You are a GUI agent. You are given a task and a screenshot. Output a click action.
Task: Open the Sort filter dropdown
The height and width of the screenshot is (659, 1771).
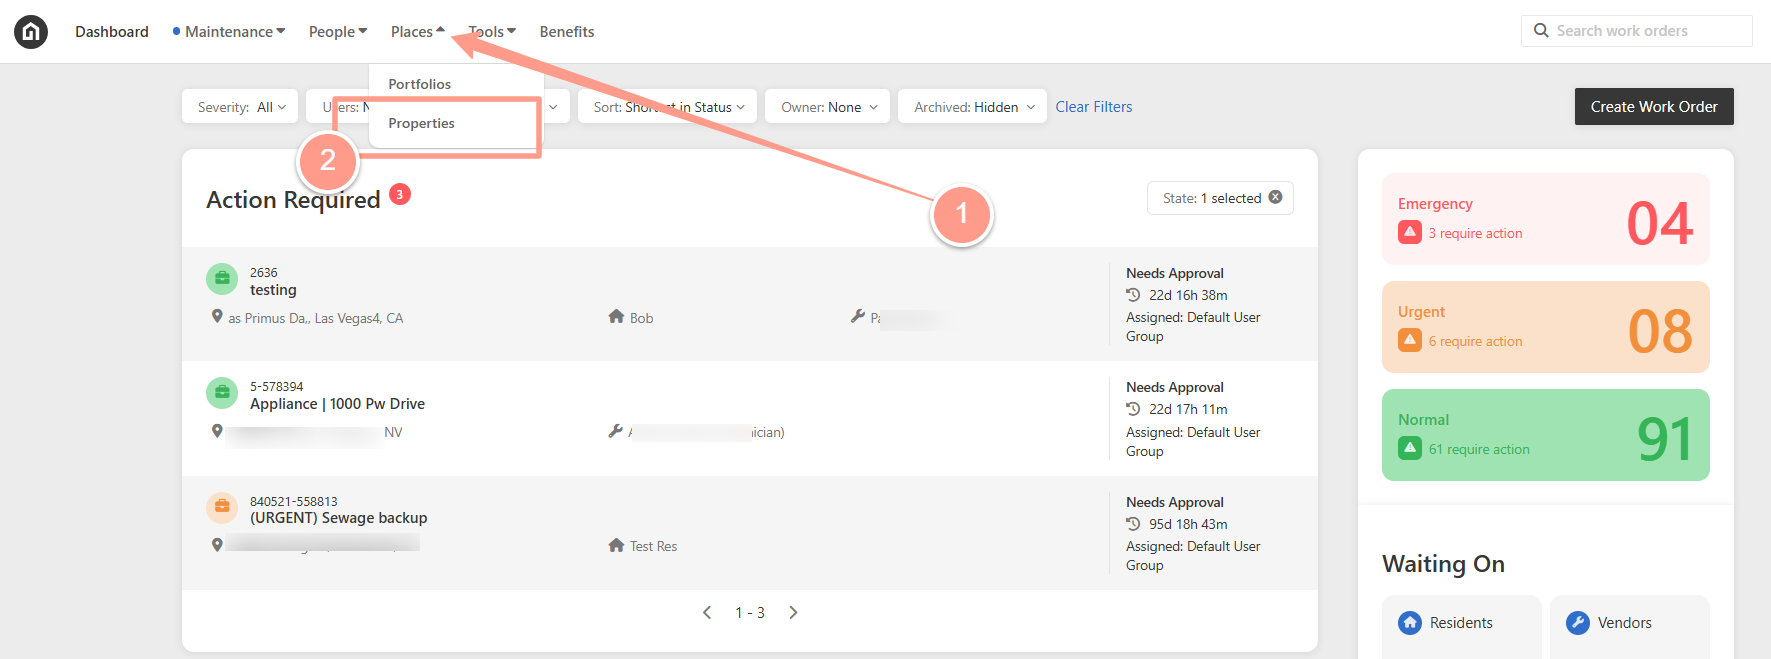tap(668, 107)
